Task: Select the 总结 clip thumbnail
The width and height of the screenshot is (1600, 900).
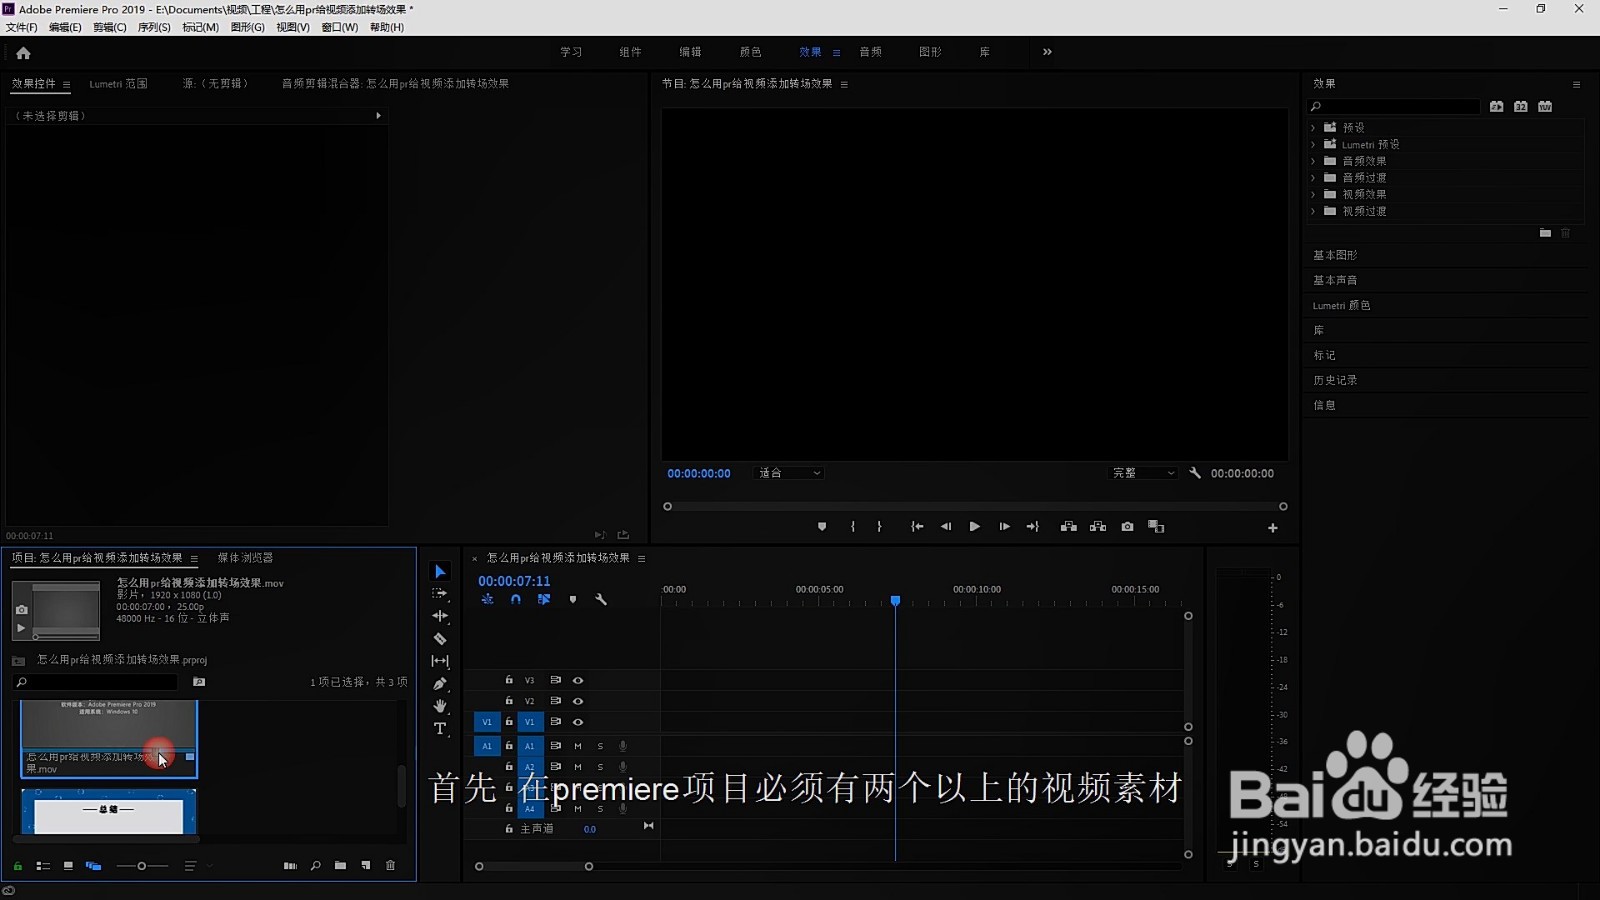Action: (109, 811)
